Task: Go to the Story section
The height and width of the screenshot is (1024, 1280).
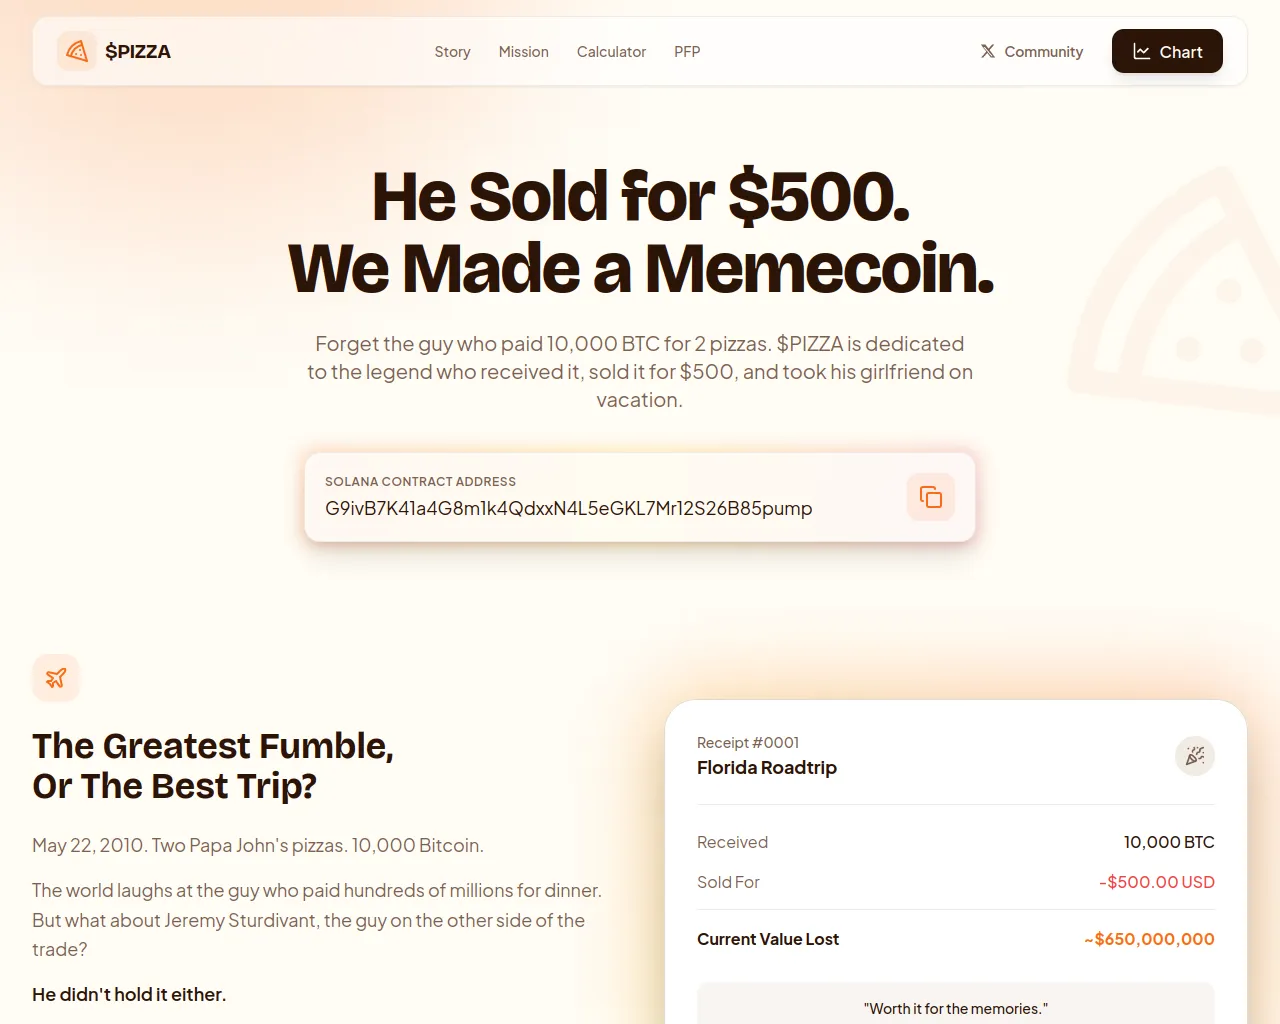Action: coord(452,52)
